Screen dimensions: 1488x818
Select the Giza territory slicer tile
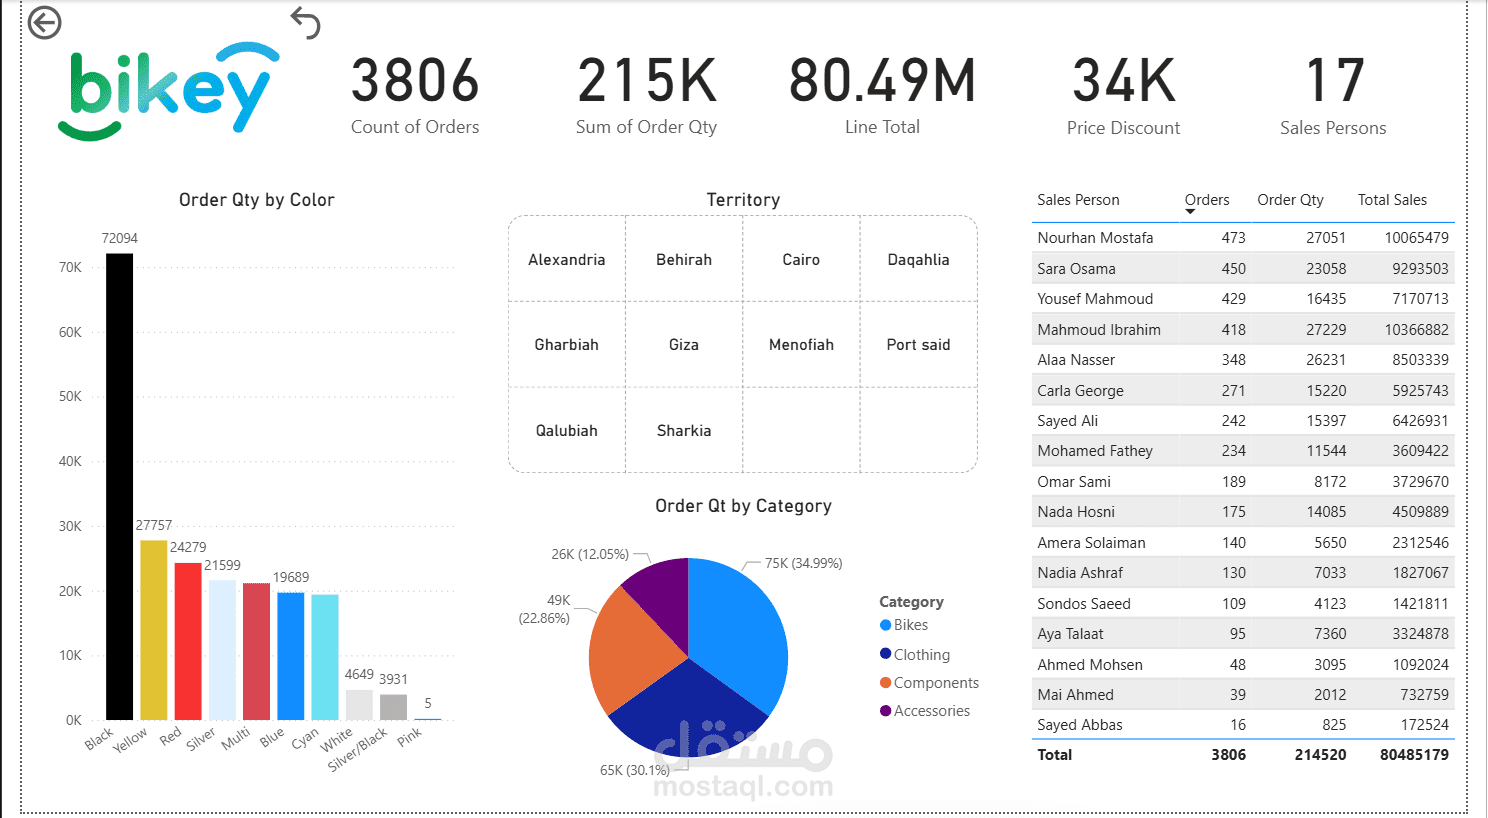pos(684,344)
